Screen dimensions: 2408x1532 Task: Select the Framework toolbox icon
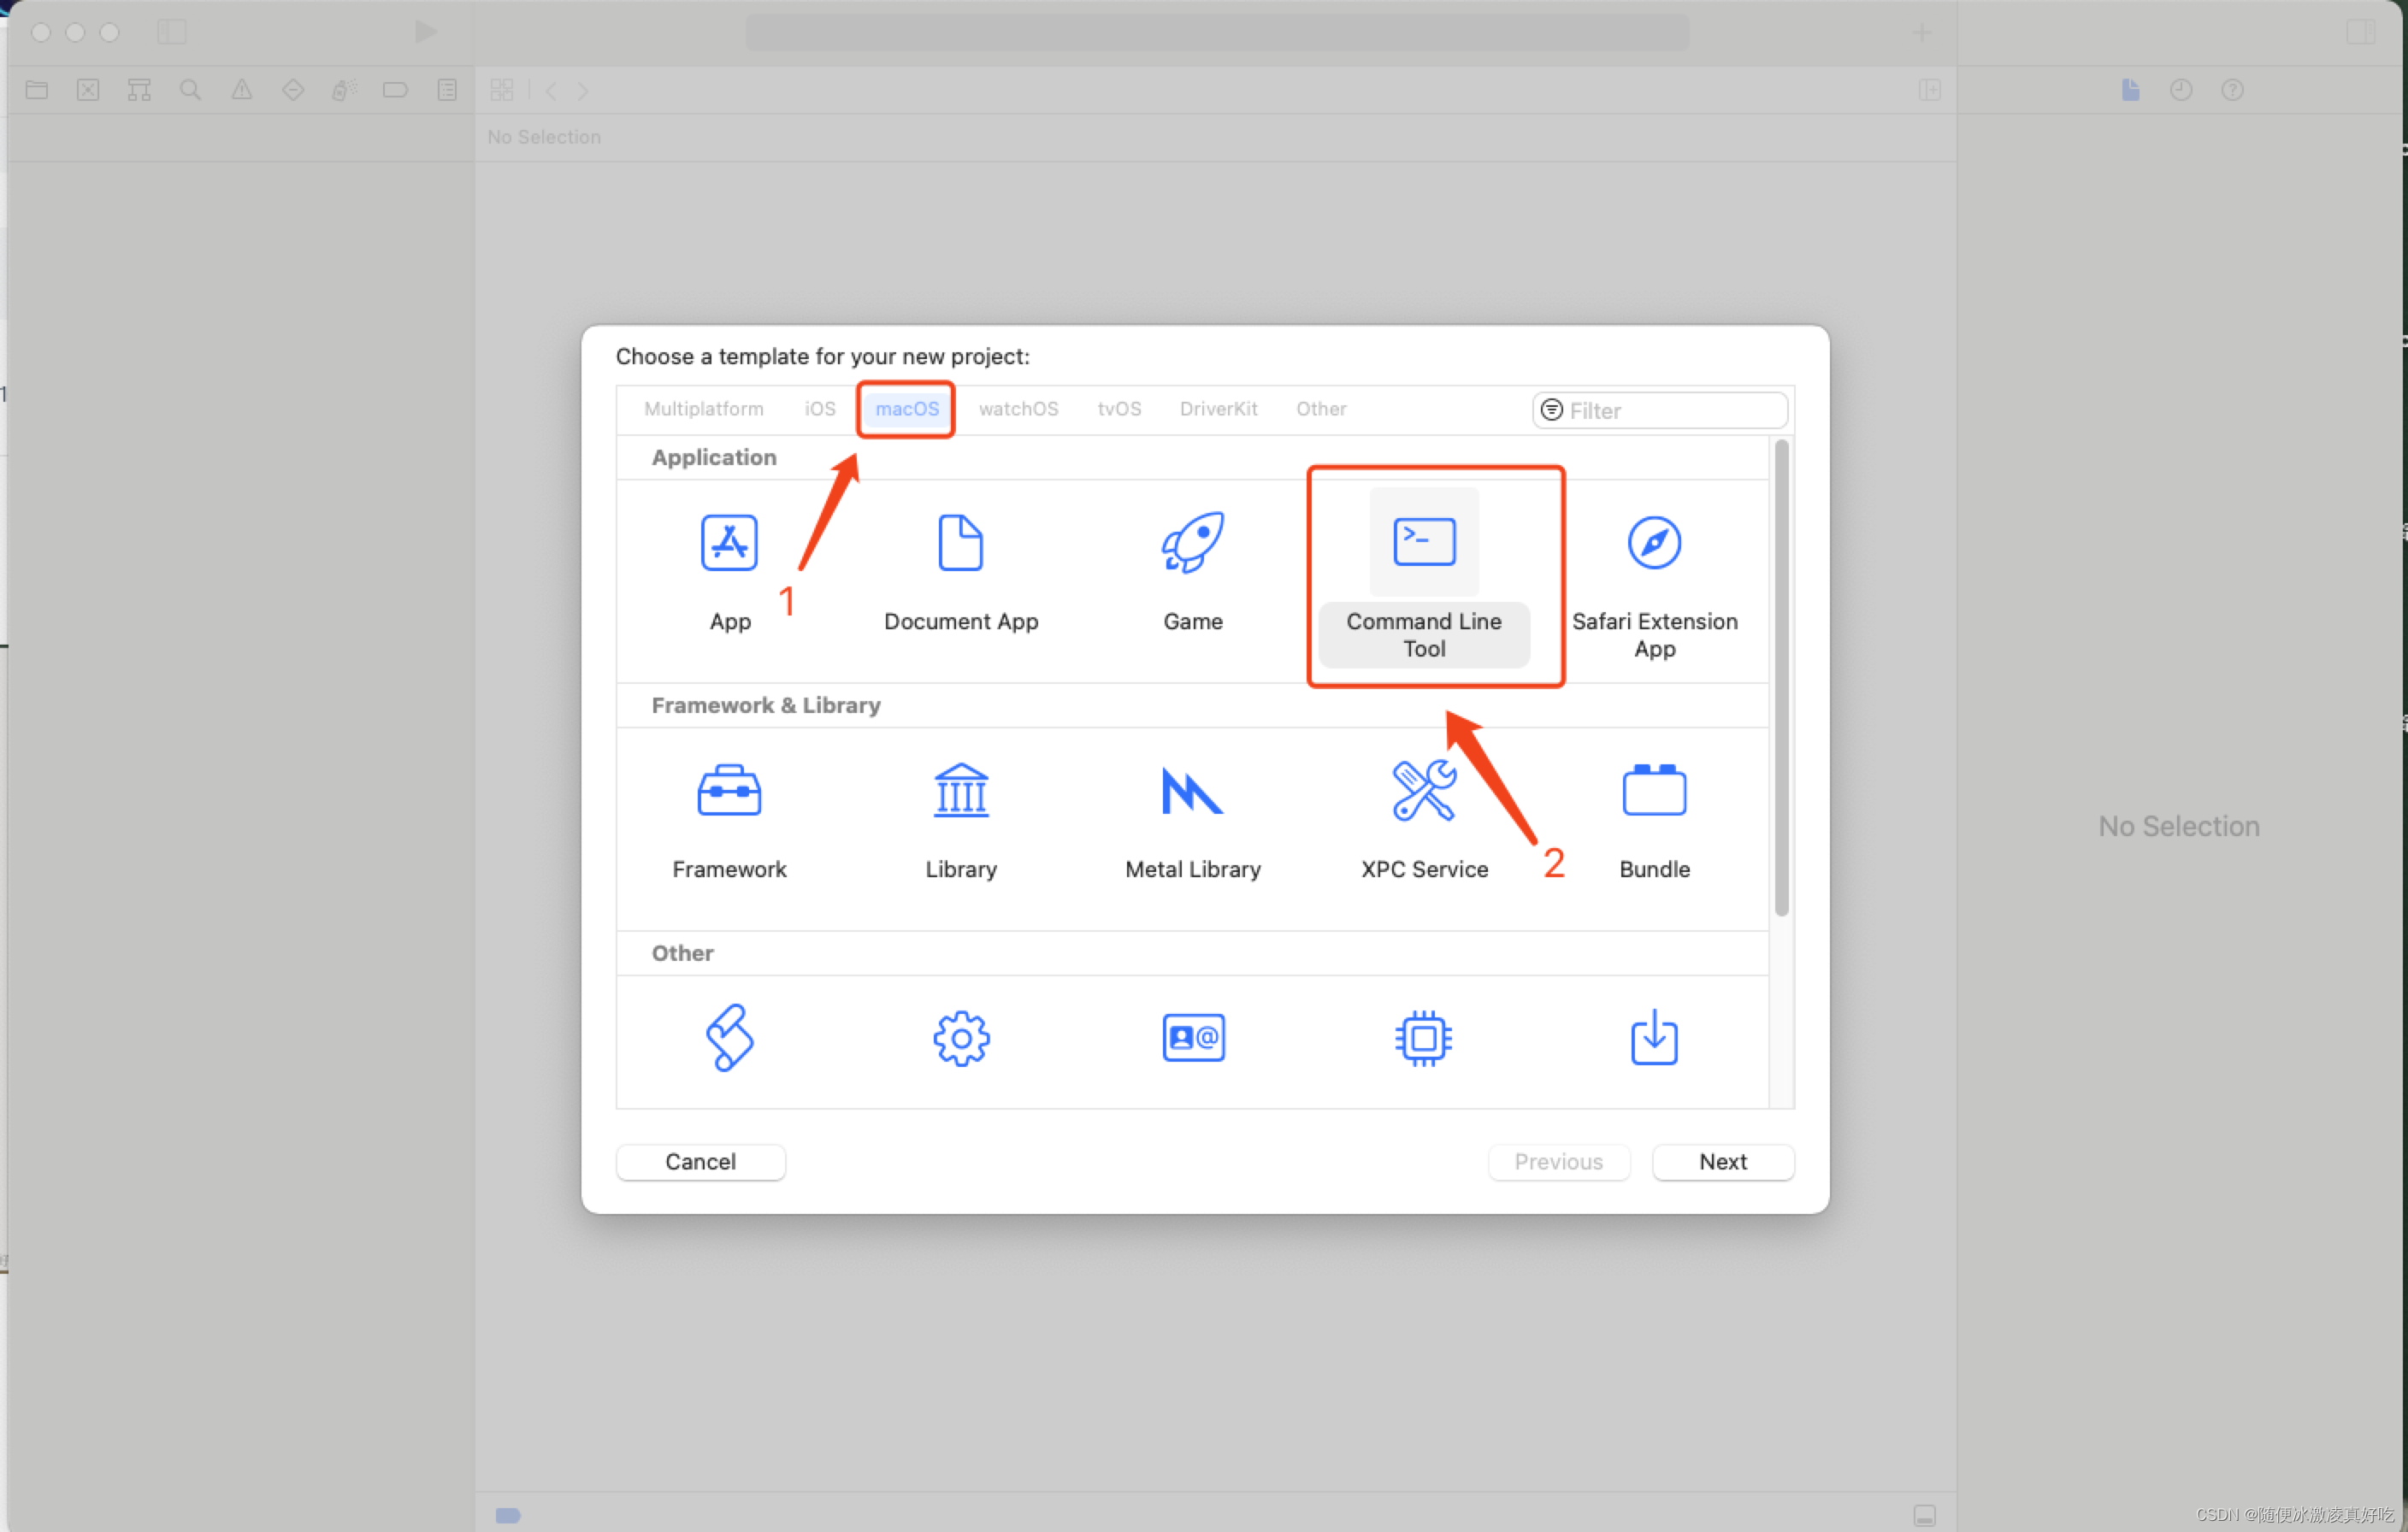729,791
